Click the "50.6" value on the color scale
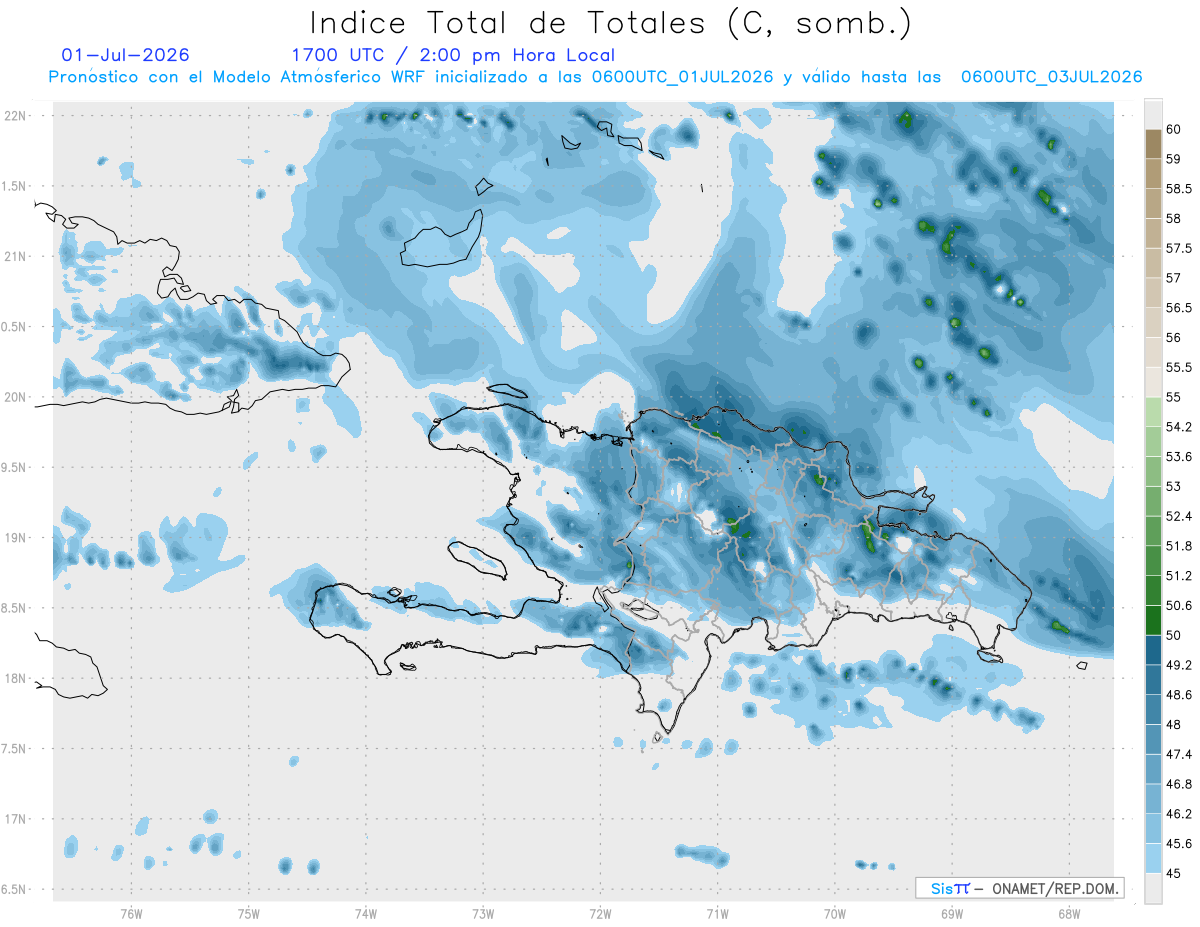The image size is (1200, 927). 1178,606
